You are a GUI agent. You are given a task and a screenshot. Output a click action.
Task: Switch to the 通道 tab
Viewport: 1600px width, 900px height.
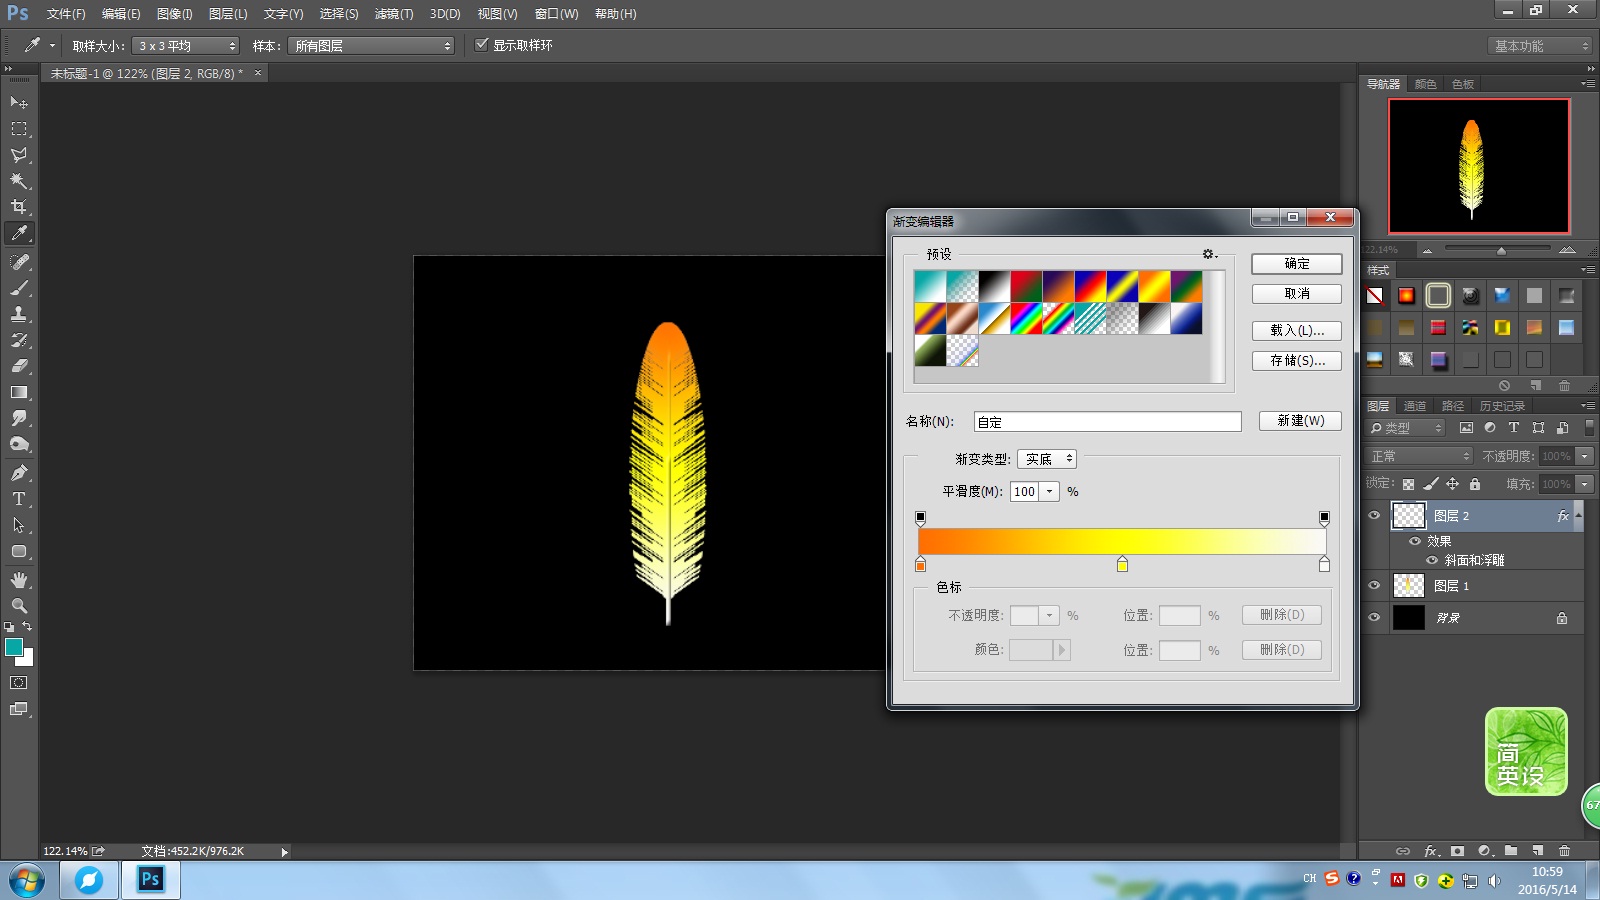pos(1414,406)
